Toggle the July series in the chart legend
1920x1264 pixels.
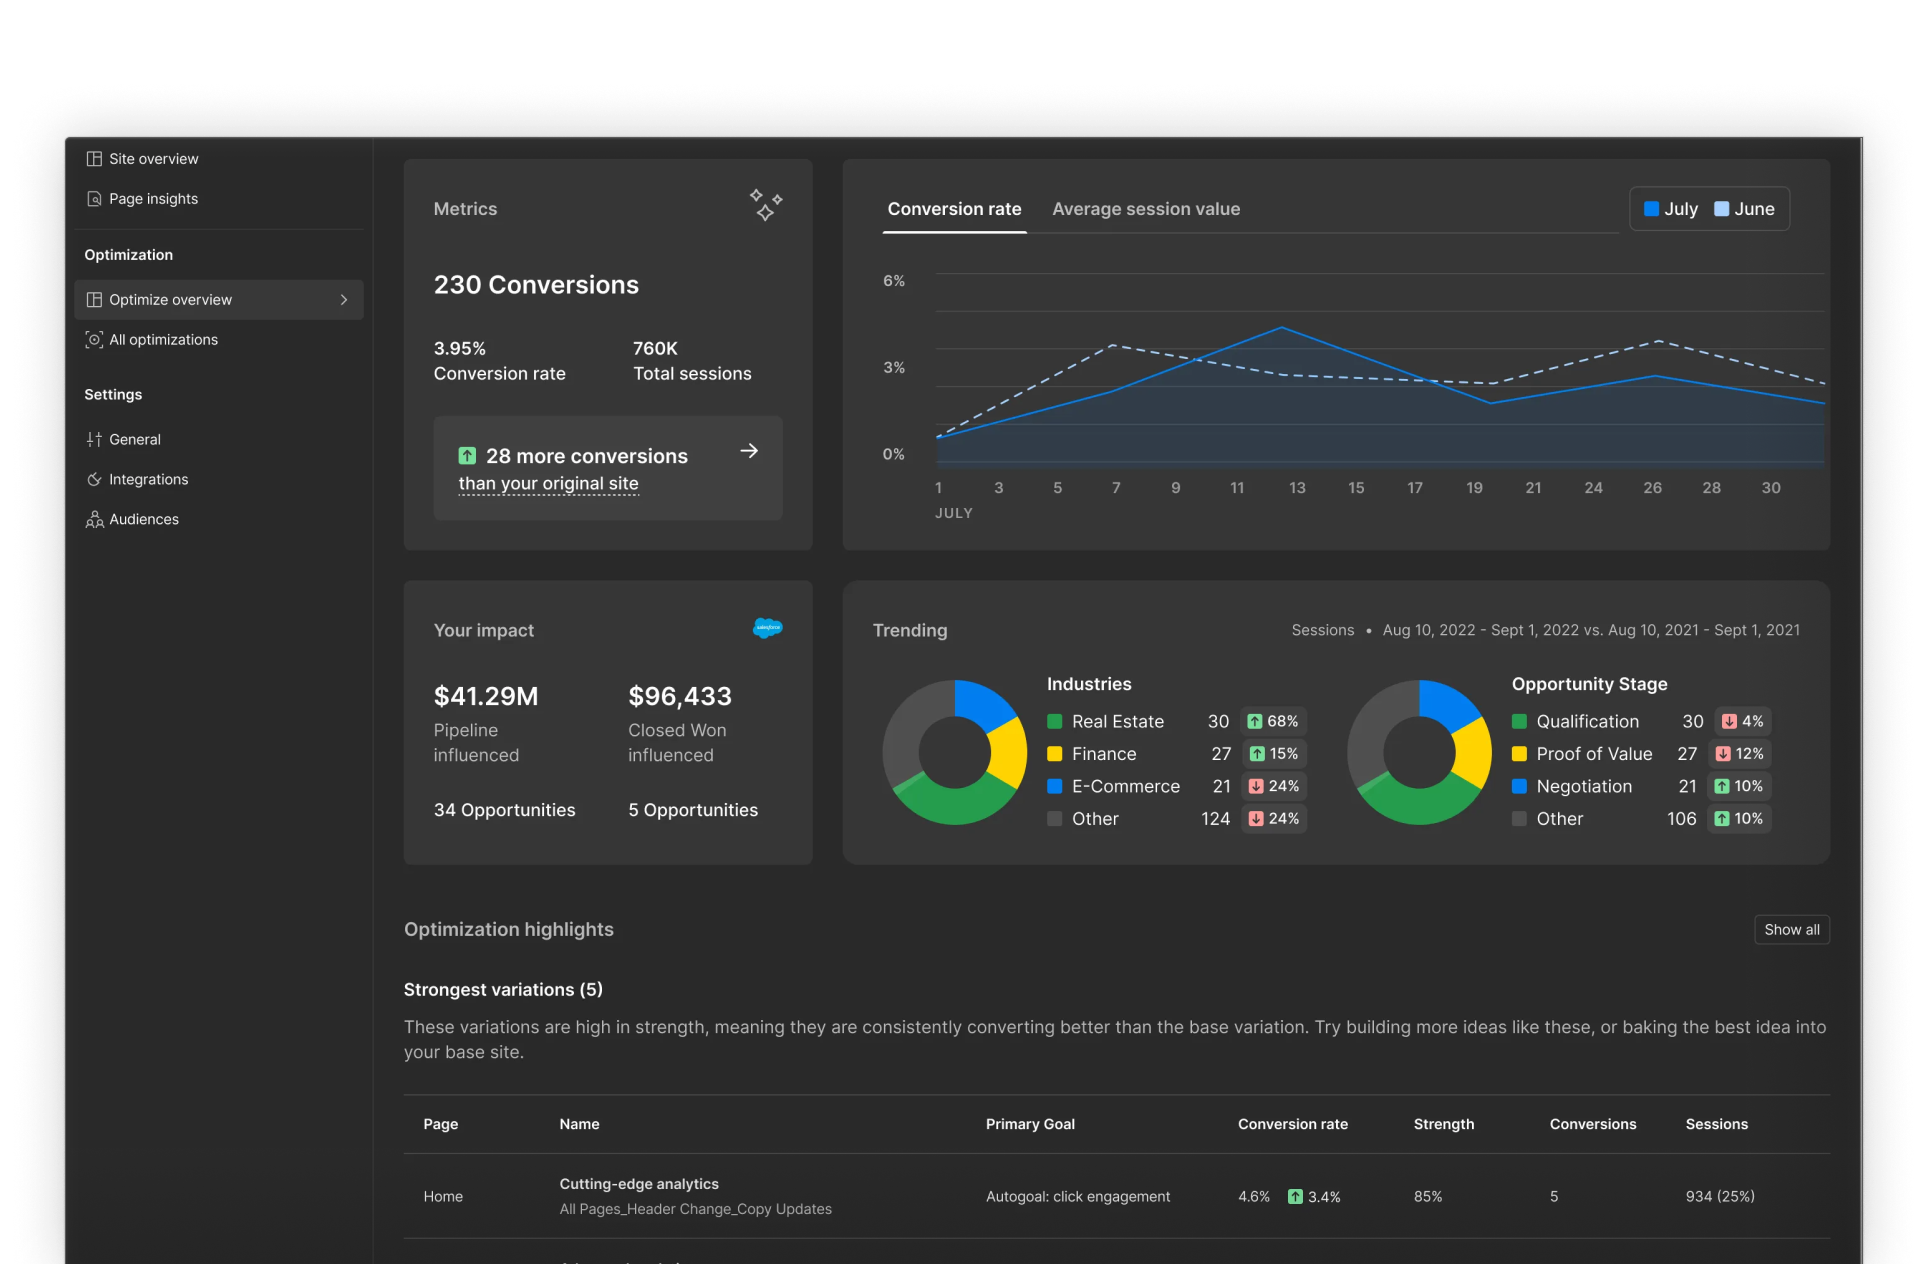click(x=1672, y=209)
